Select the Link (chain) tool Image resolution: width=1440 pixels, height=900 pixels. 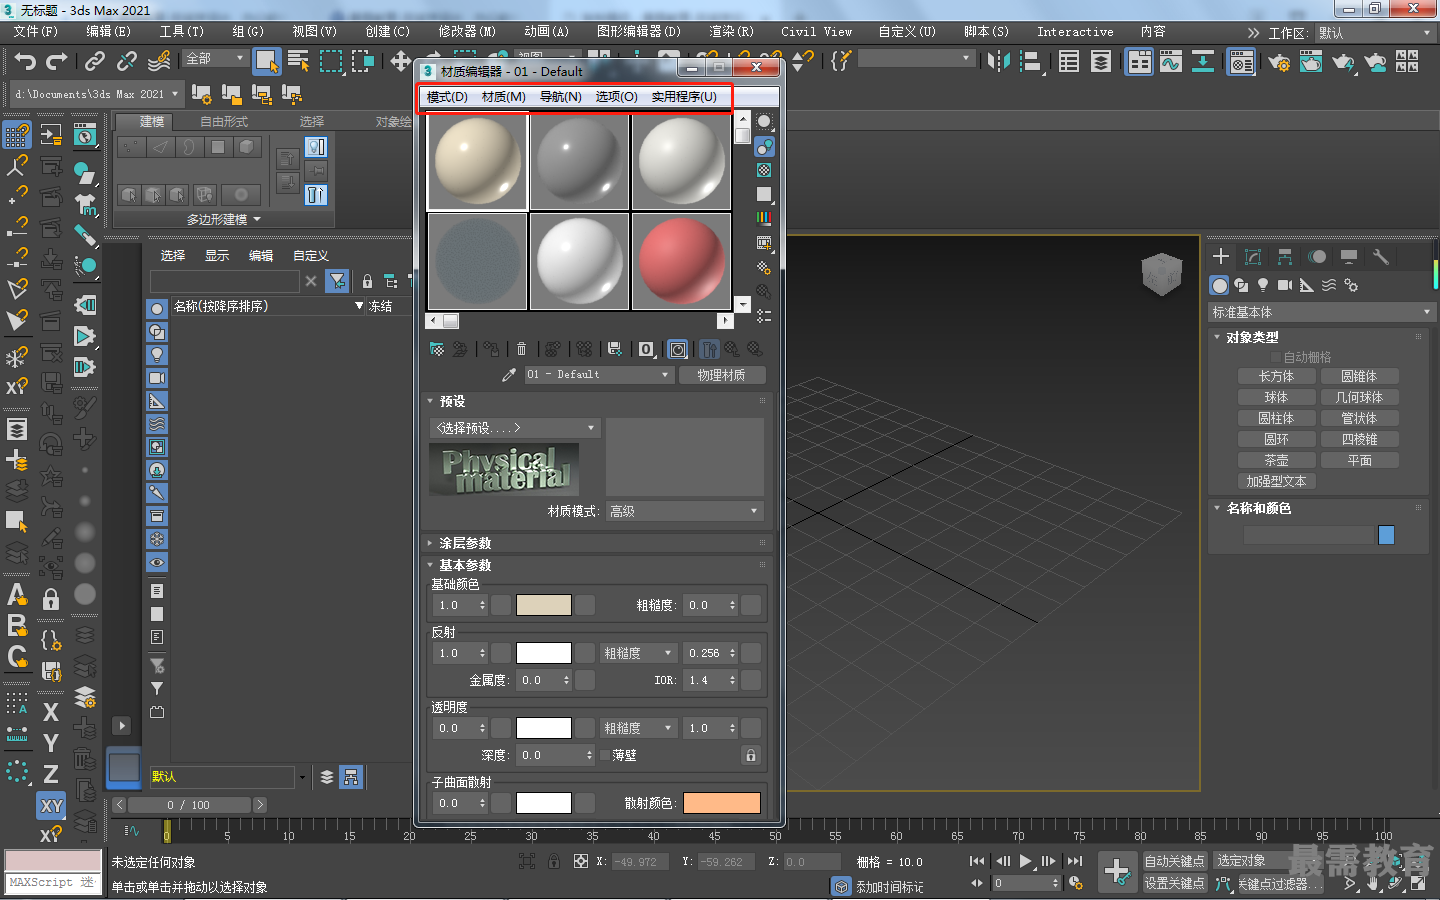pyautogui.click(x=94, y=62)
